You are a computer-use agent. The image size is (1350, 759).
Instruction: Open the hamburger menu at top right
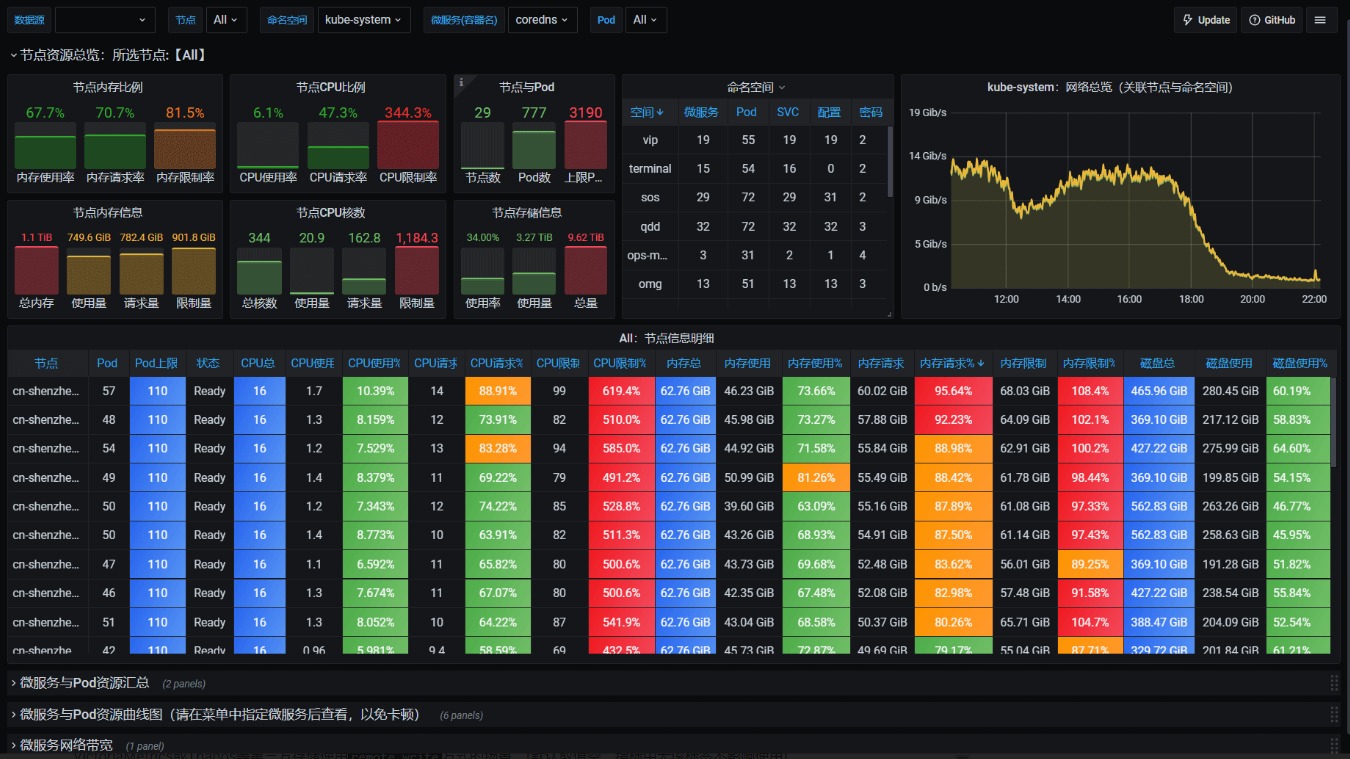[1321, 20]
